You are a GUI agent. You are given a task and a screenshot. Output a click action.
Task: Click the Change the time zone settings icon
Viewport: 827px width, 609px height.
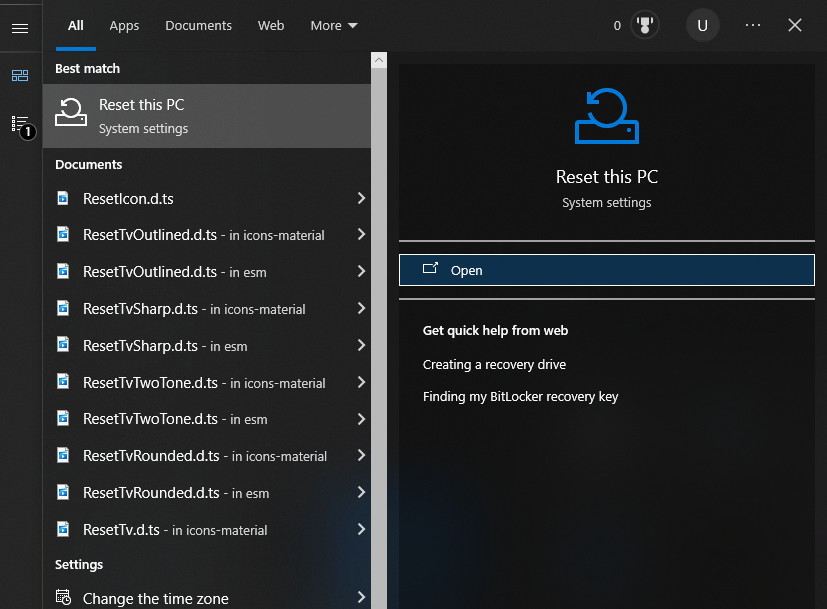[66, 597]
